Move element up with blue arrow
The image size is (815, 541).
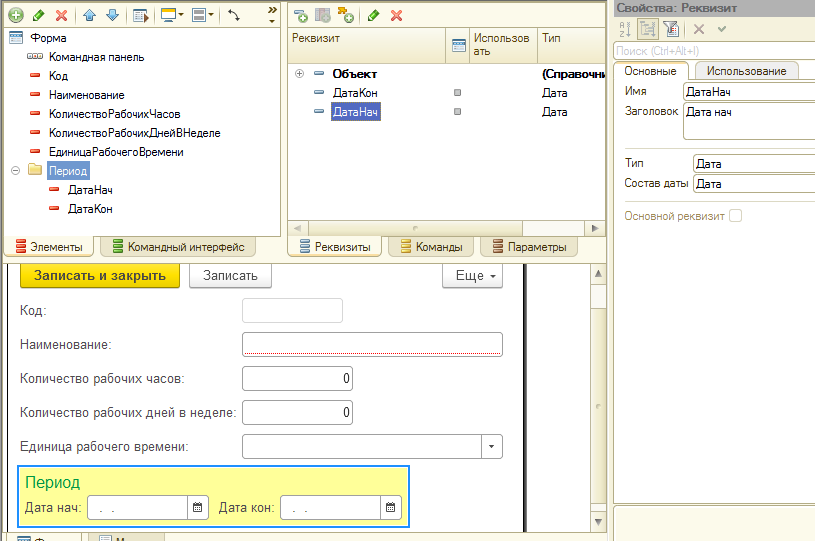click(x=90, y=15)
